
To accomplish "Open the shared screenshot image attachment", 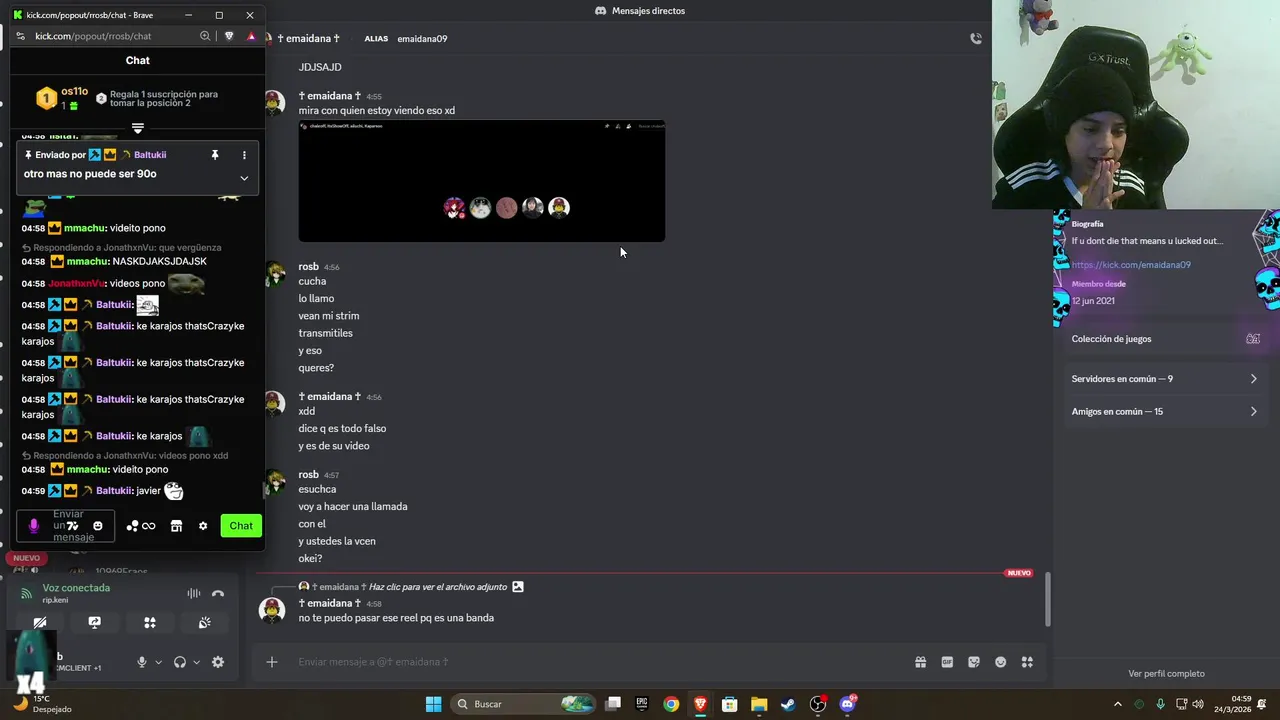I will [482, 181].
